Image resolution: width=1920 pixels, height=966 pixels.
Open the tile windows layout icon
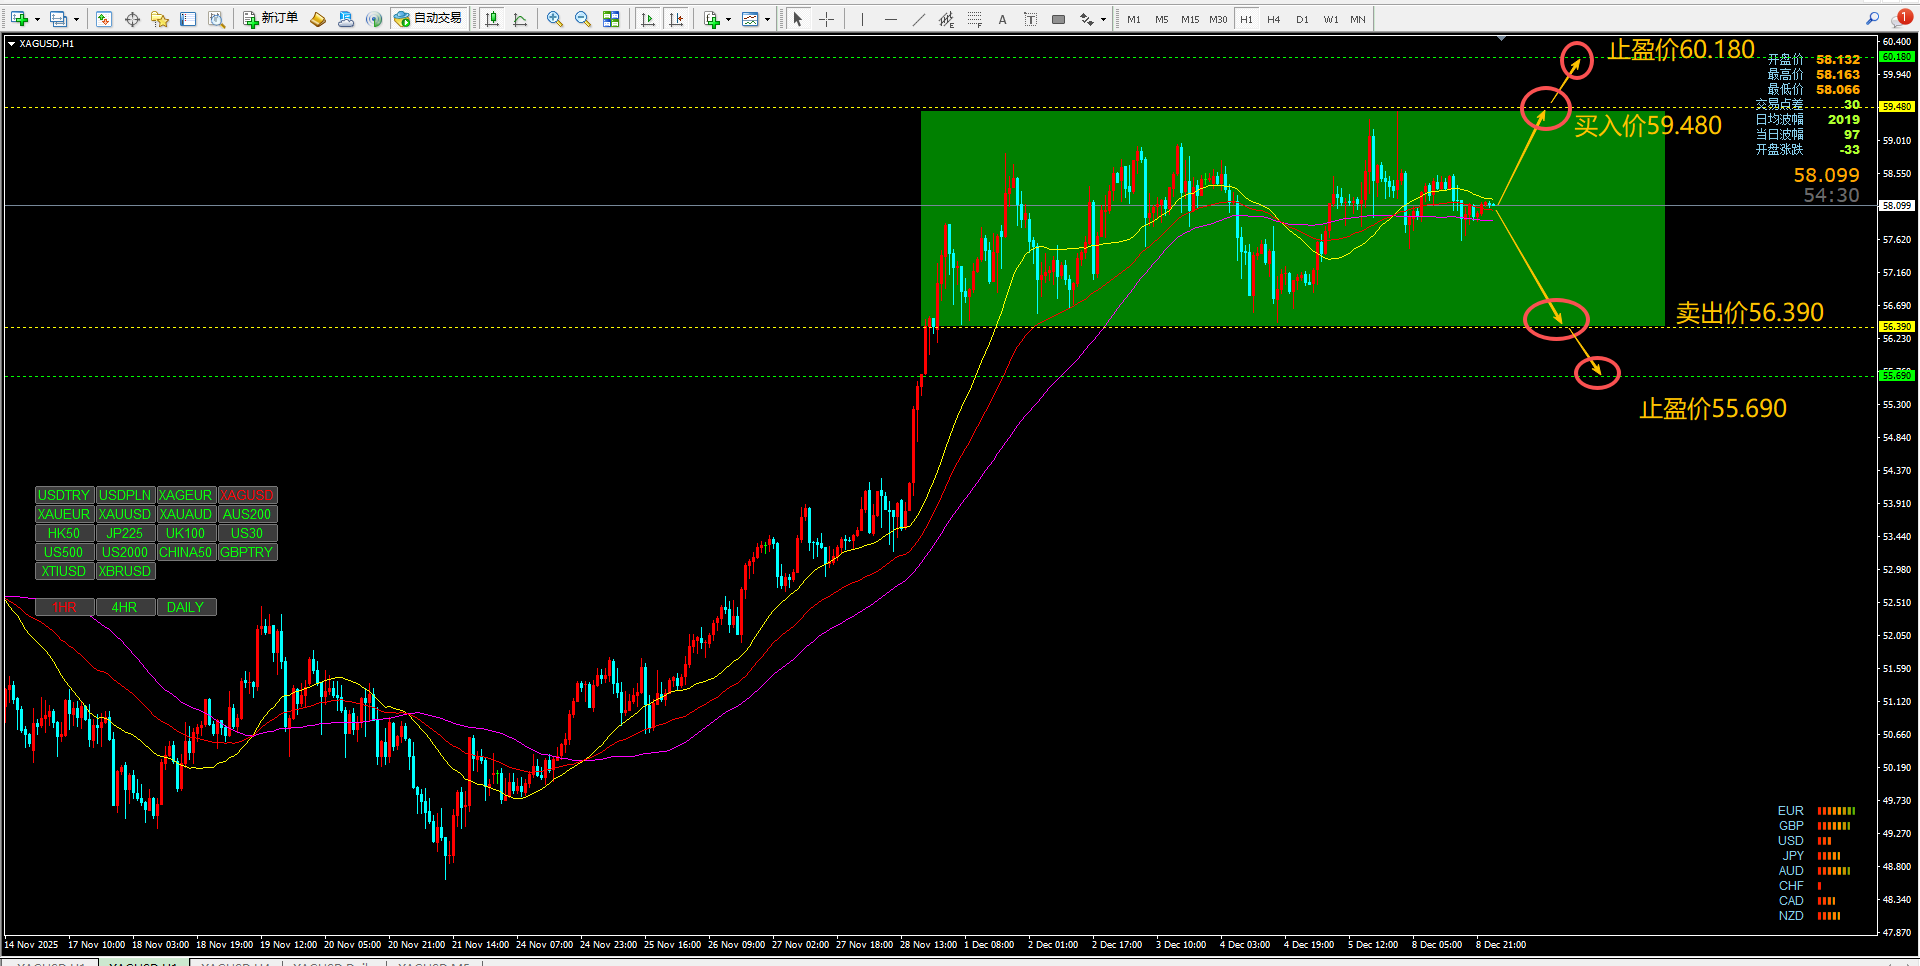(x=611, y=19)
